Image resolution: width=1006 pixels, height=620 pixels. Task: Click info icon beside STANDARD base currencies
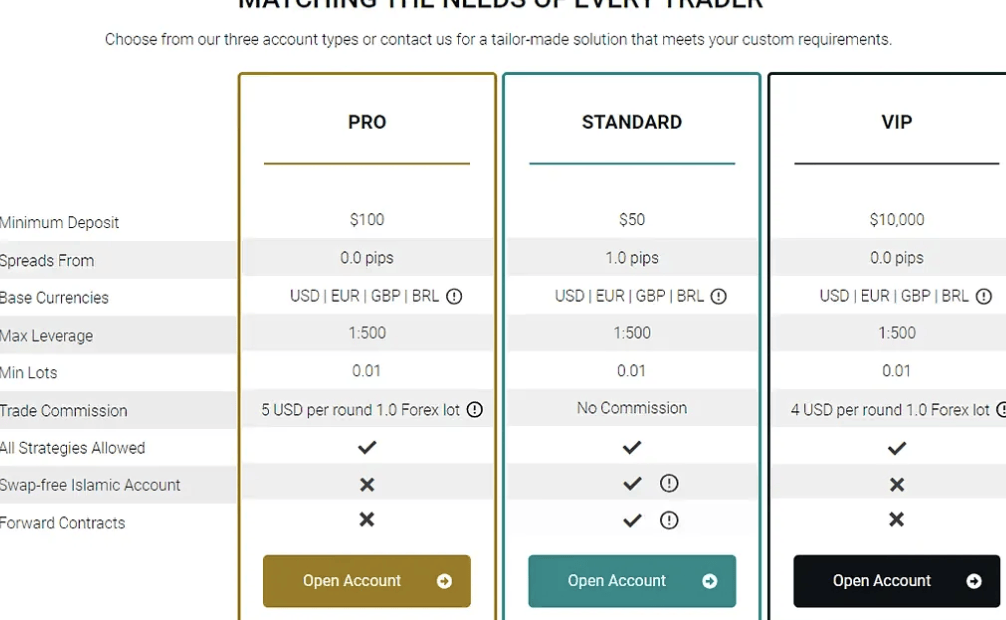point(719,297)
